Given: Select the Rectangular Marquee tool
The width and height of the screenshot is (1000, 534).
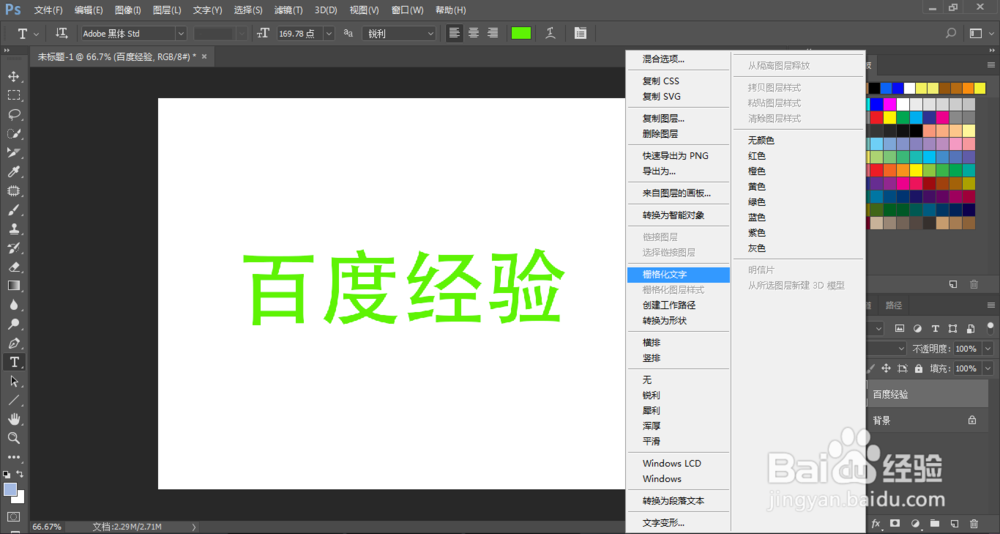Looking at the screenshot, I should pyautogui.click(x=13, y=96).
